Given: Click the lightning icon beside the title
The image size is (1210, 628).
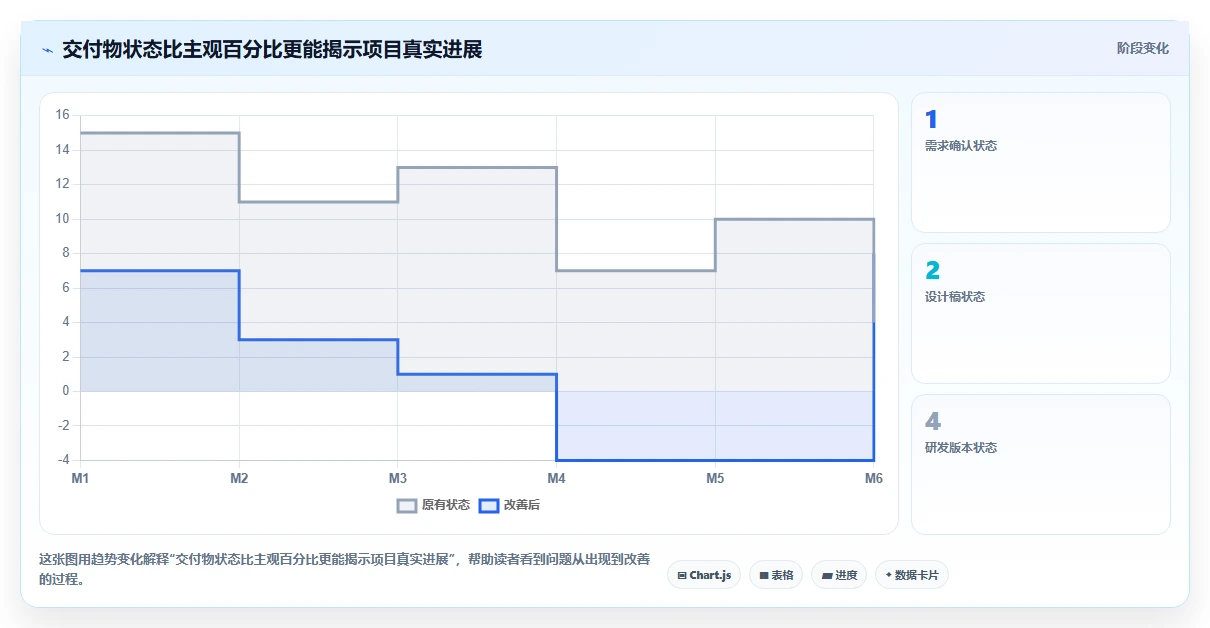Looking at the screenshot, I should (x=47, y=50).
